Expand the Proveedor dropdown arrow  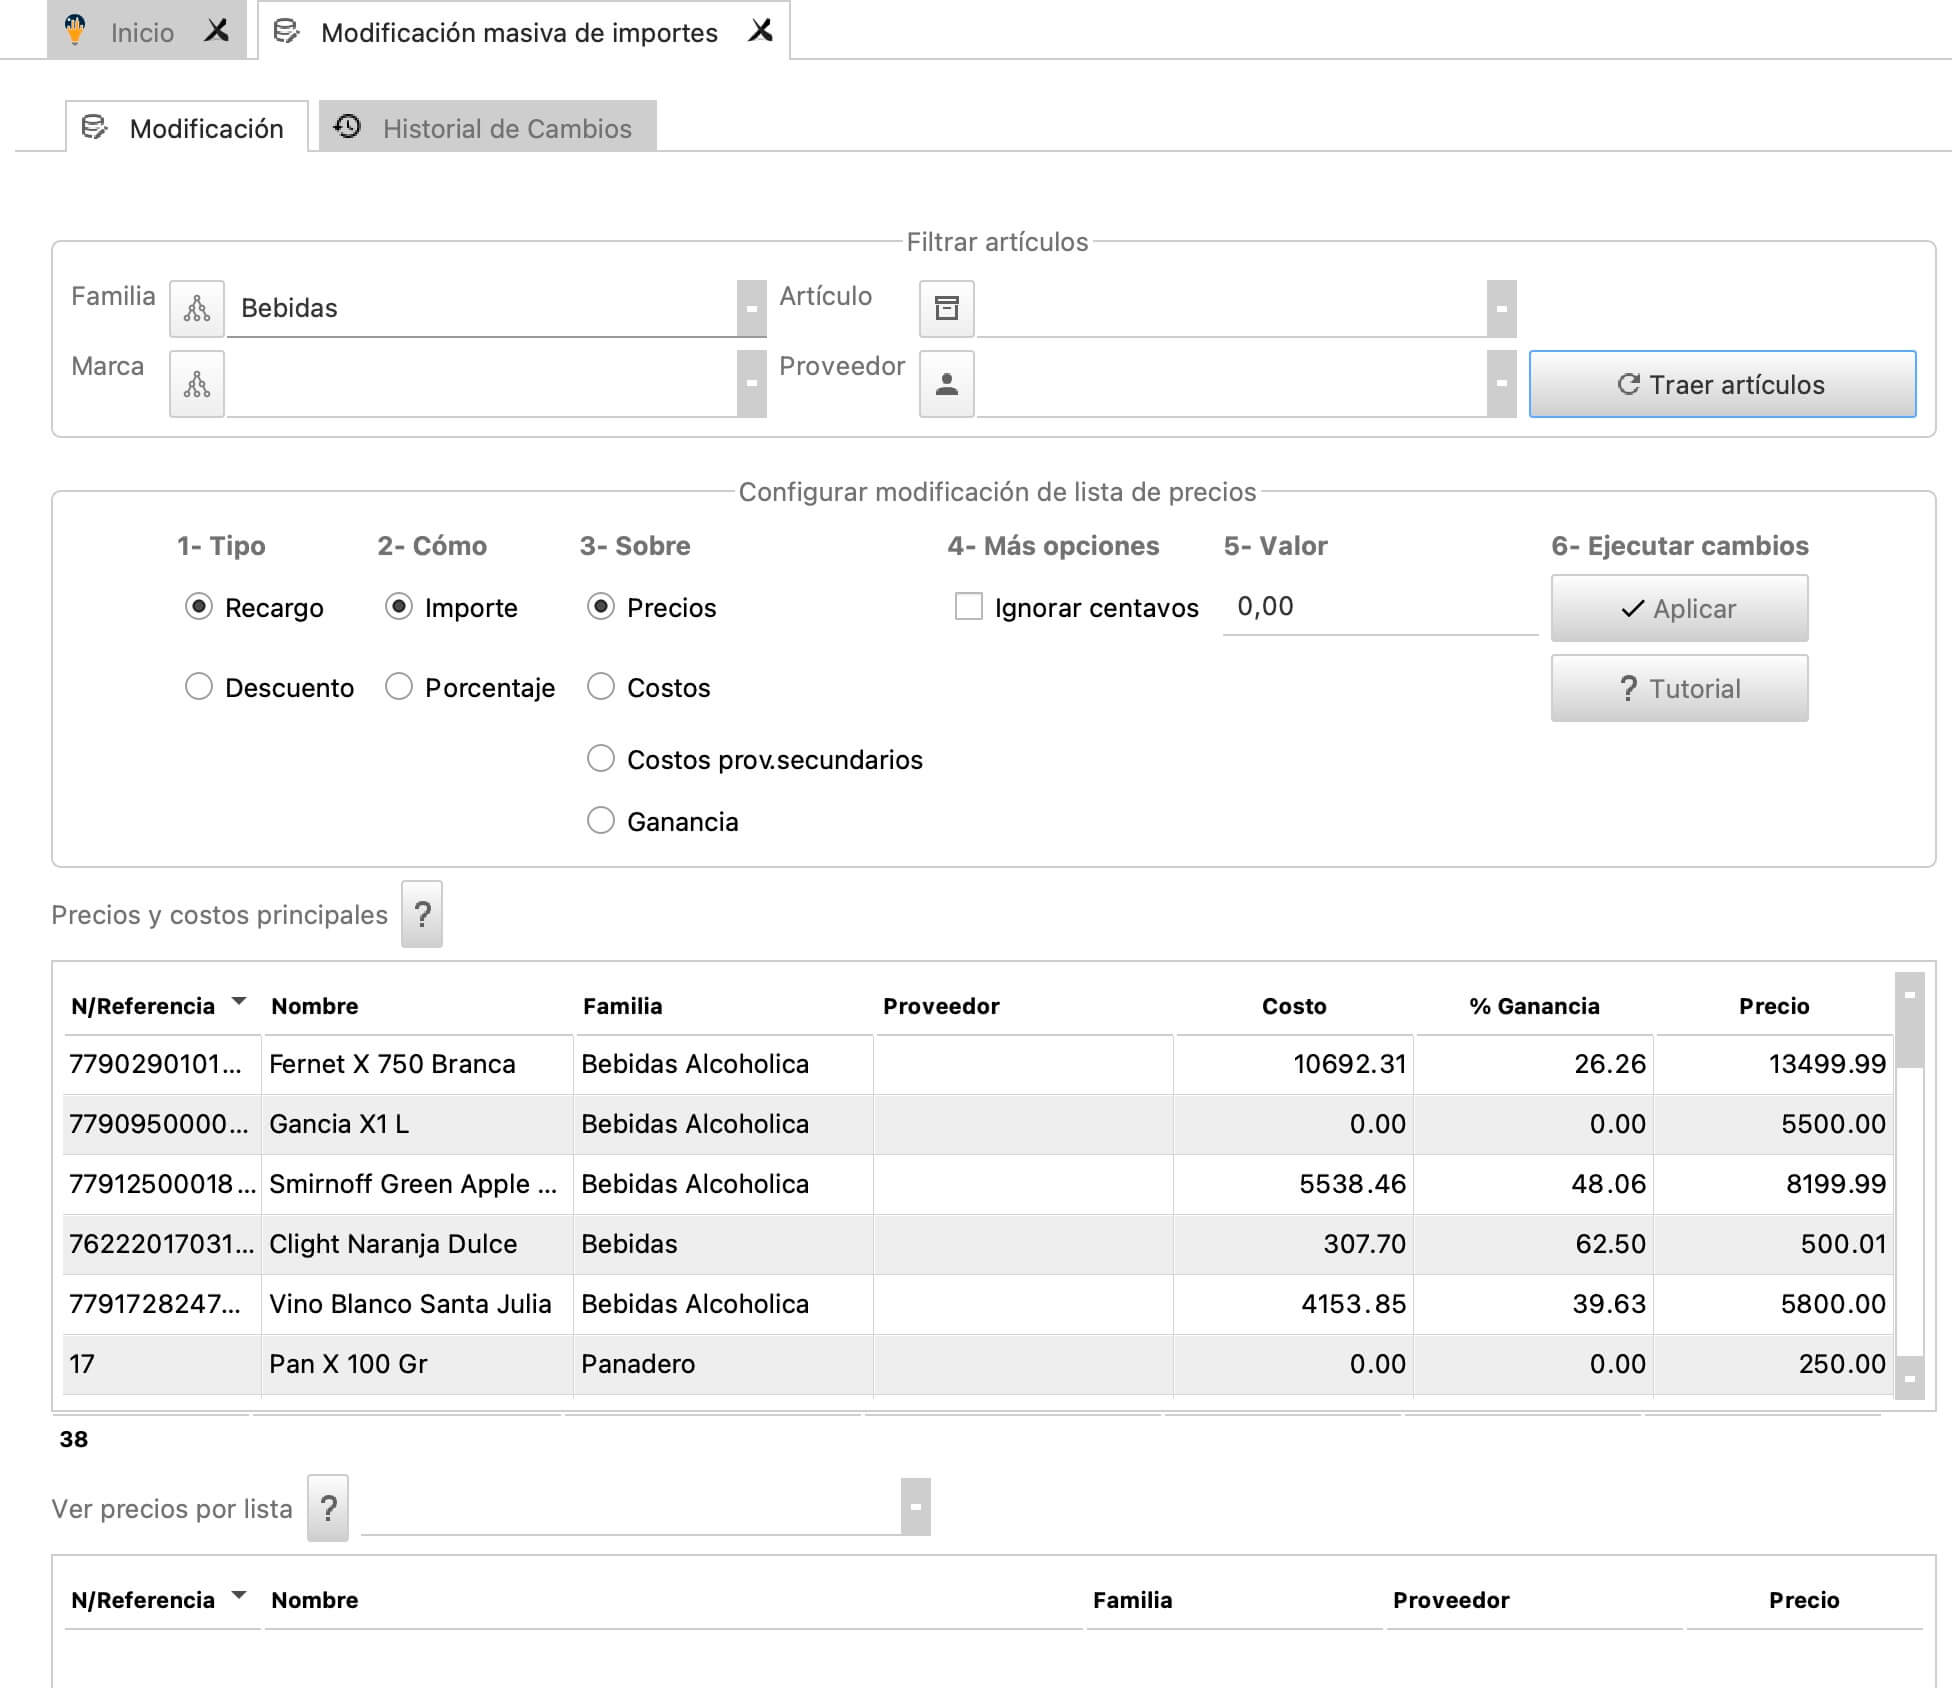(1501, 384)
